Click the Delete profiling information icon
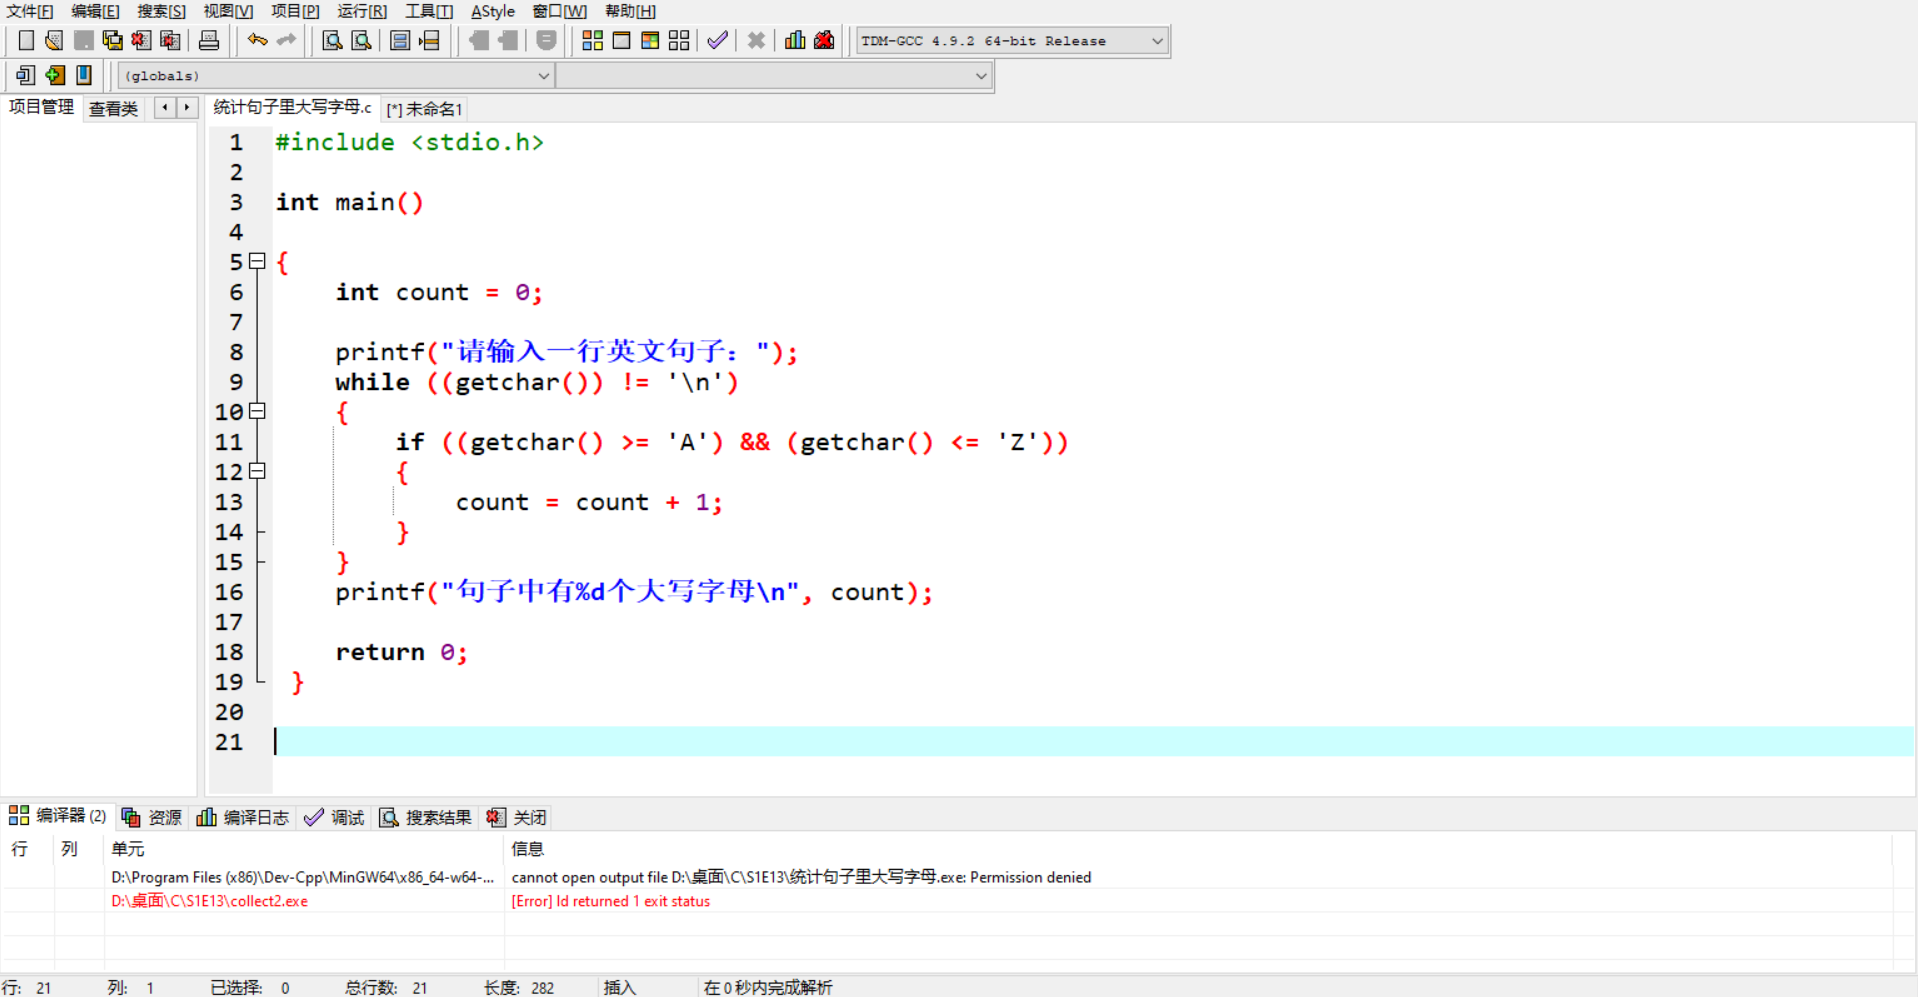The image size is (1918, 997). (824, 40)
